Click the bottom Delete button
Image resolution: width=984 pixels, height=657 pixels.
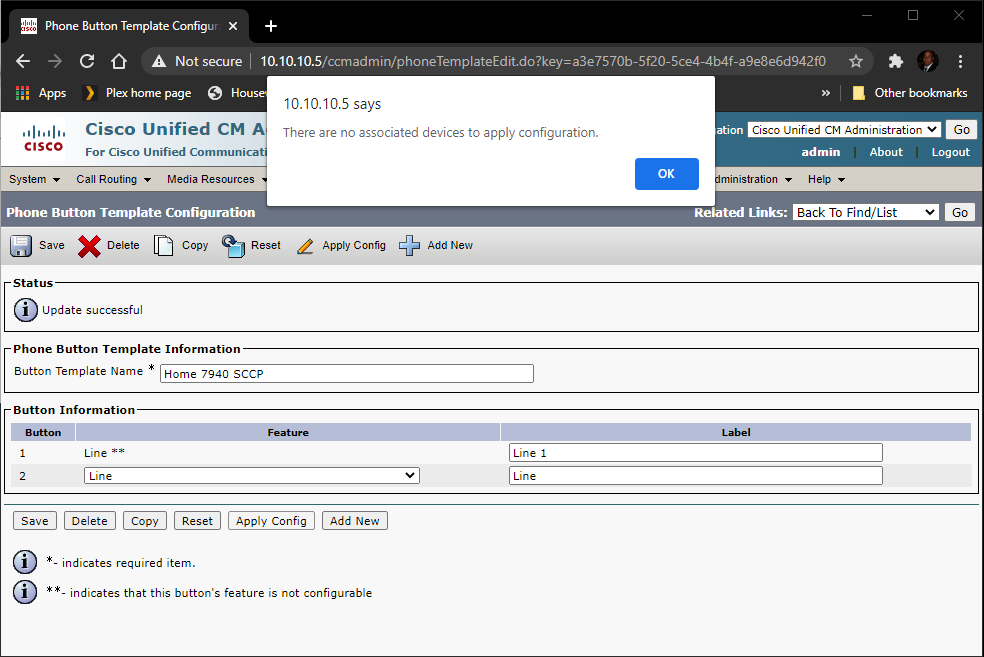(x=90, y=521)
